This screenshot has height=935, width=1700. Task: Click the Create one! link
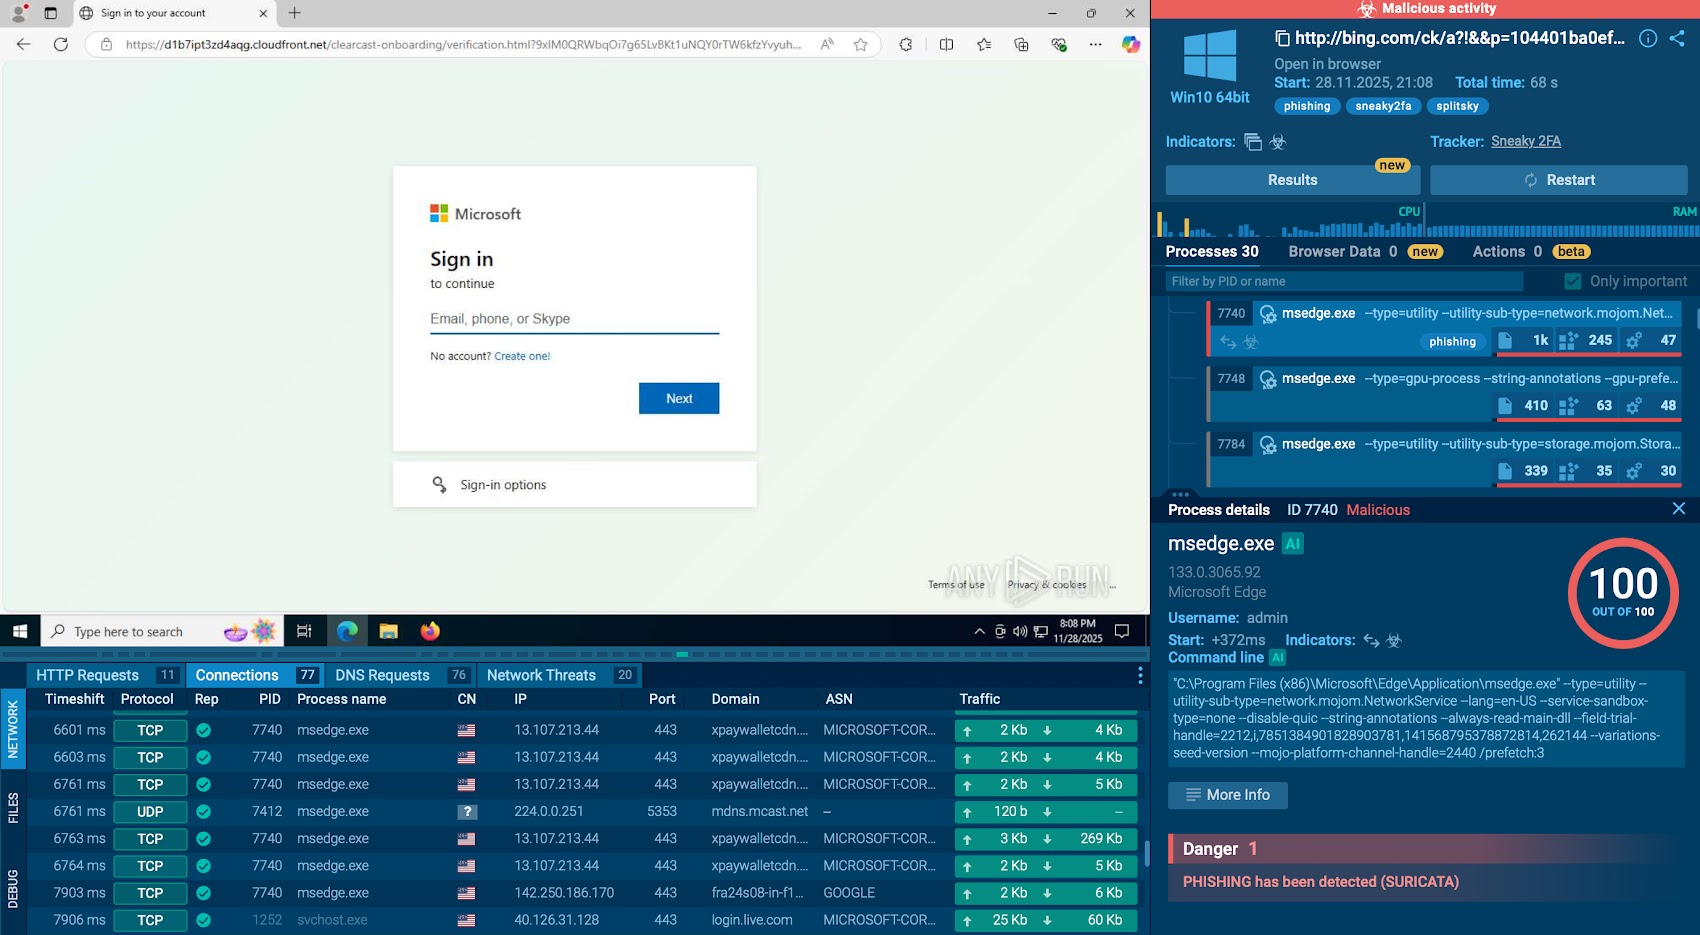[x=522, y=356]
